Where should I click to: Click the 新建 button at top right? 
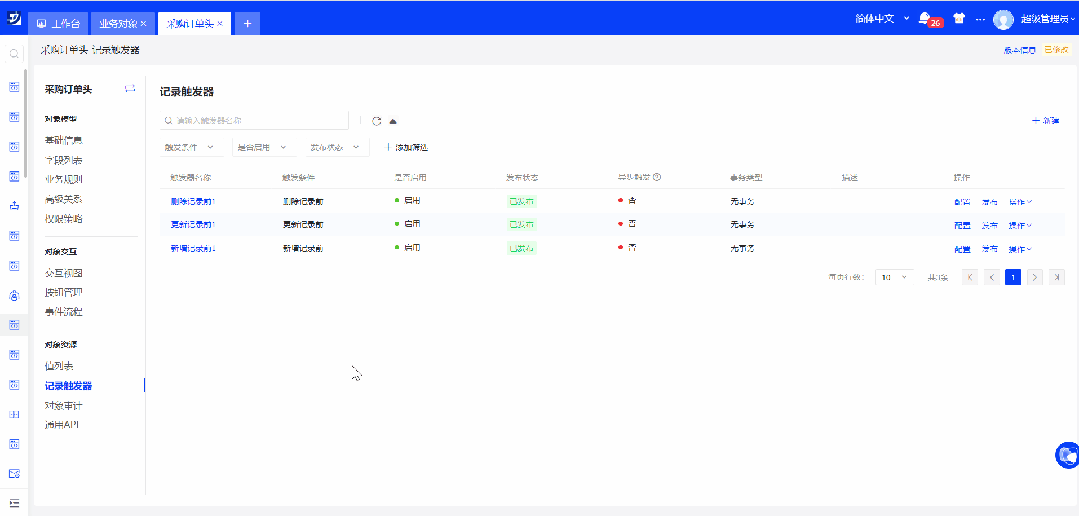pyautogui.click(x=1045, y=120)
